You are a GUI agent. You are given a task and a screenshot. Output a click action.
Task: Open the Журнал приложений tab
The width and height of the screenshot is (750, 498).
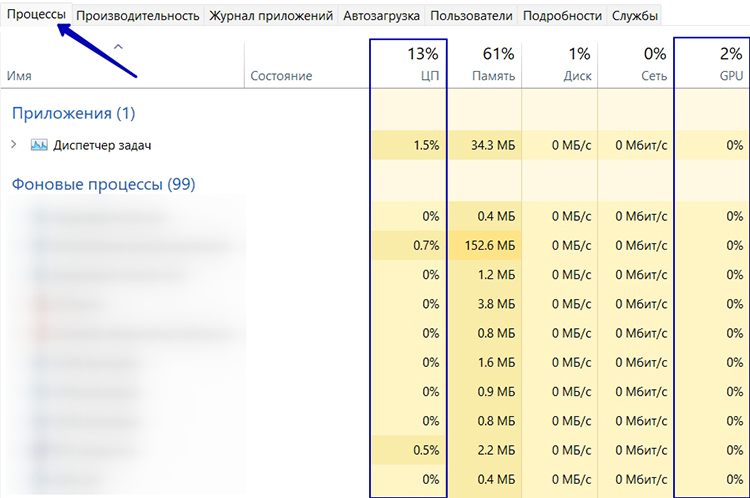click(x=271, y=16)
